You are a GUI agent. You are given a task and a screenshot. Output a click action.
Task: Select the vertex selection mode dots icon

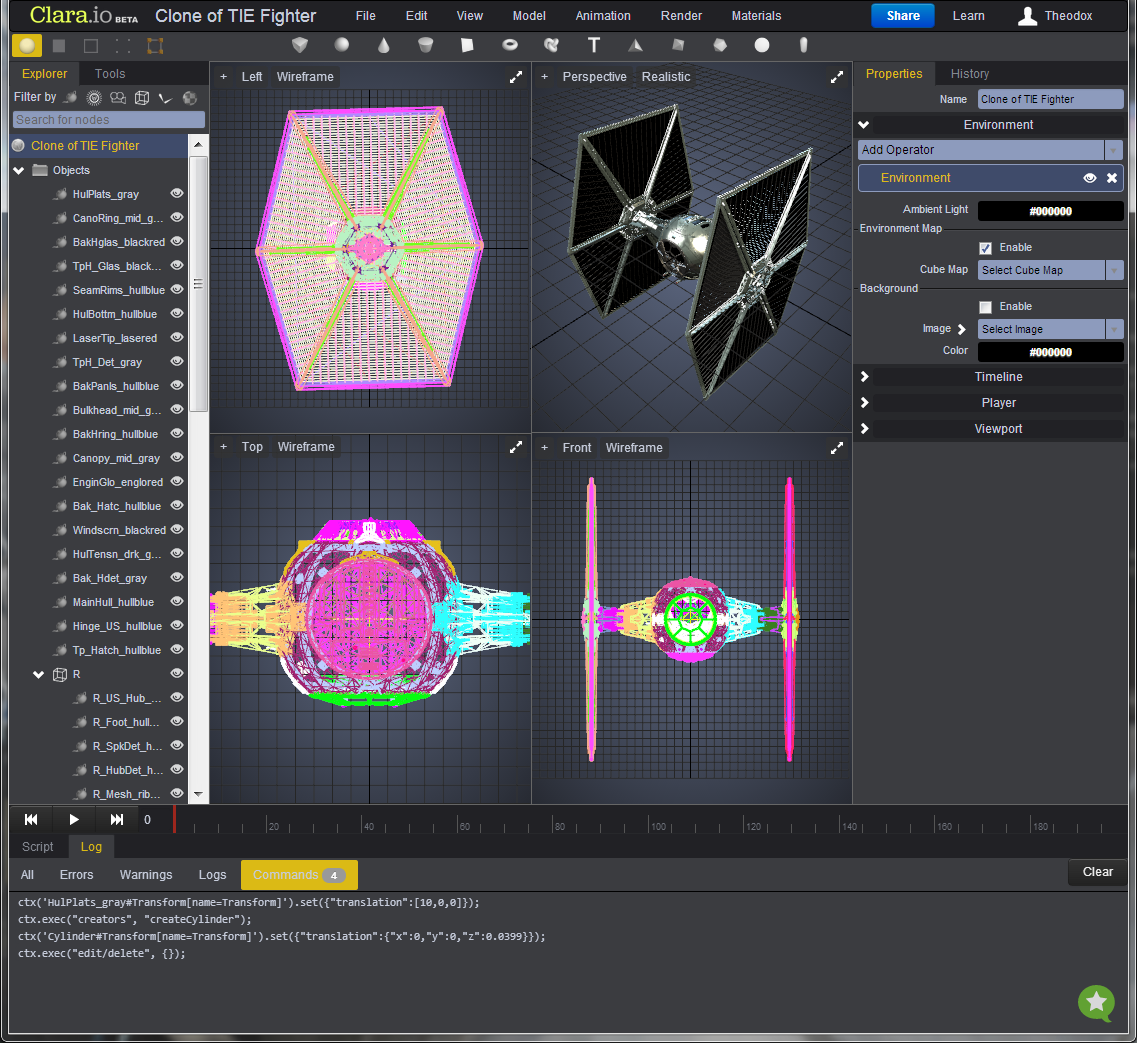[123, 46]
